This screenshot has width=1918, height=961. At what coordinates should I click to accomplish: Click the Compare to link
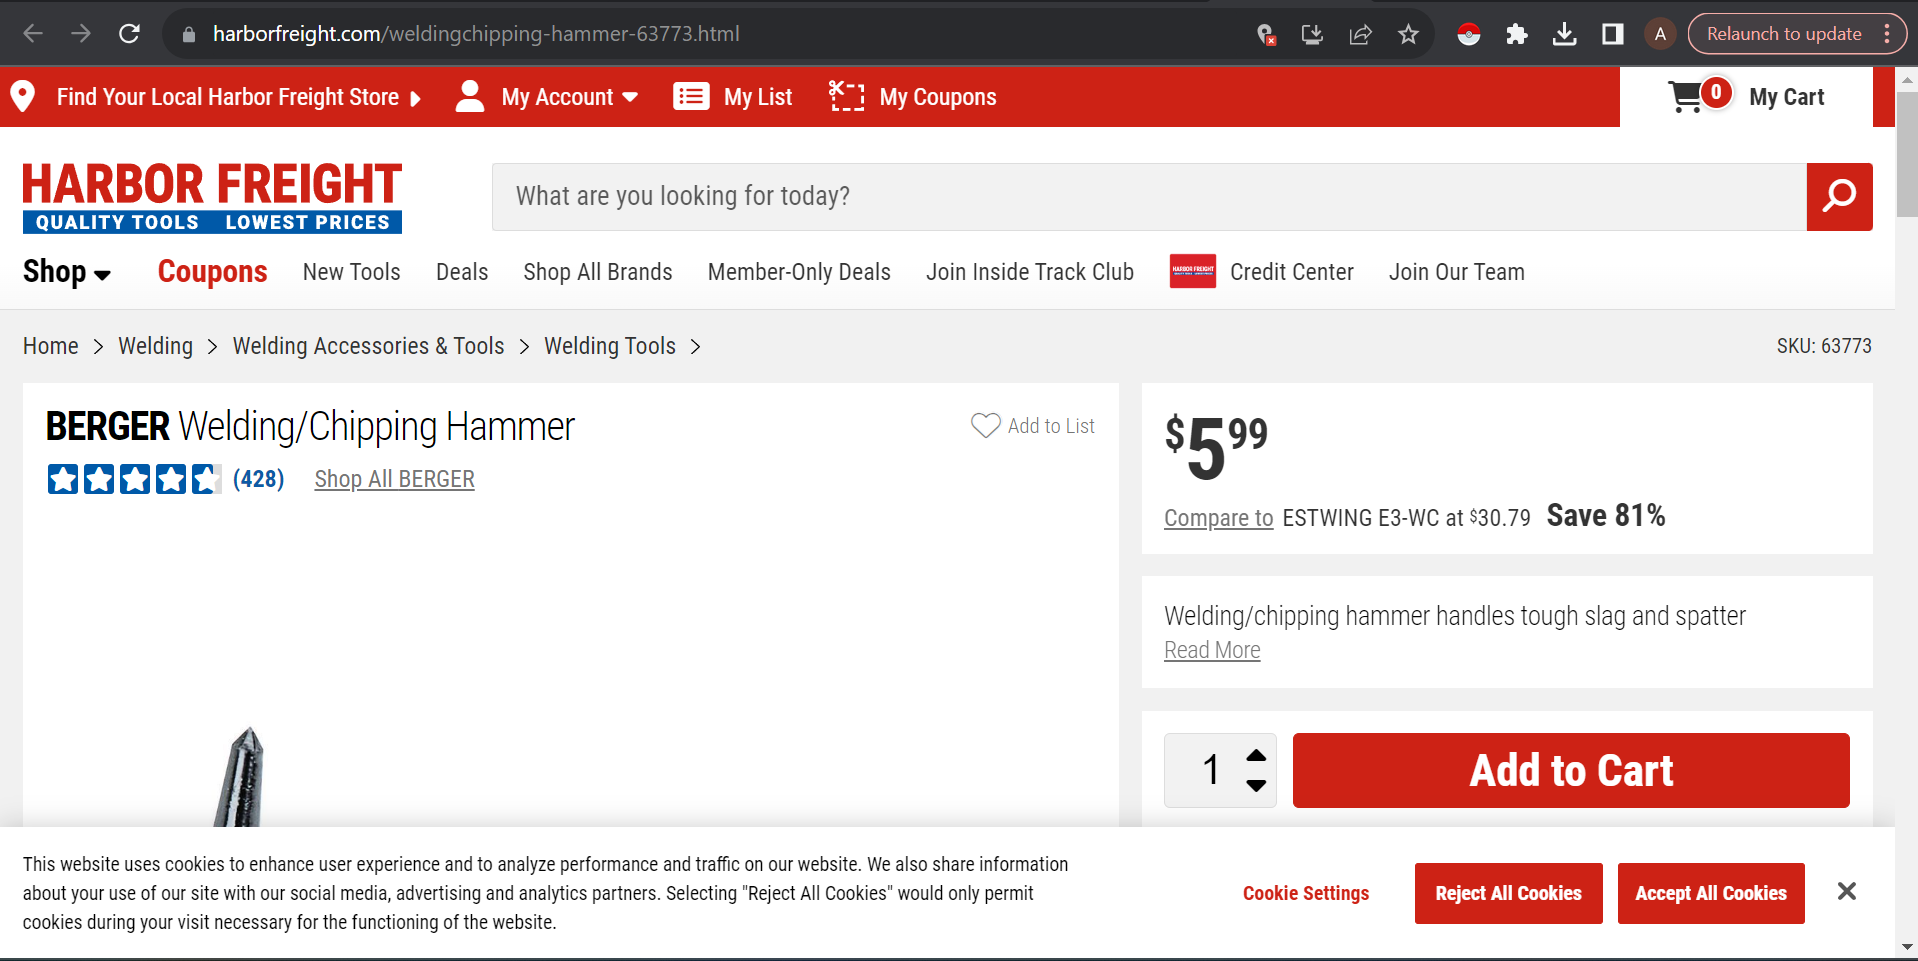coord(1219,518)
